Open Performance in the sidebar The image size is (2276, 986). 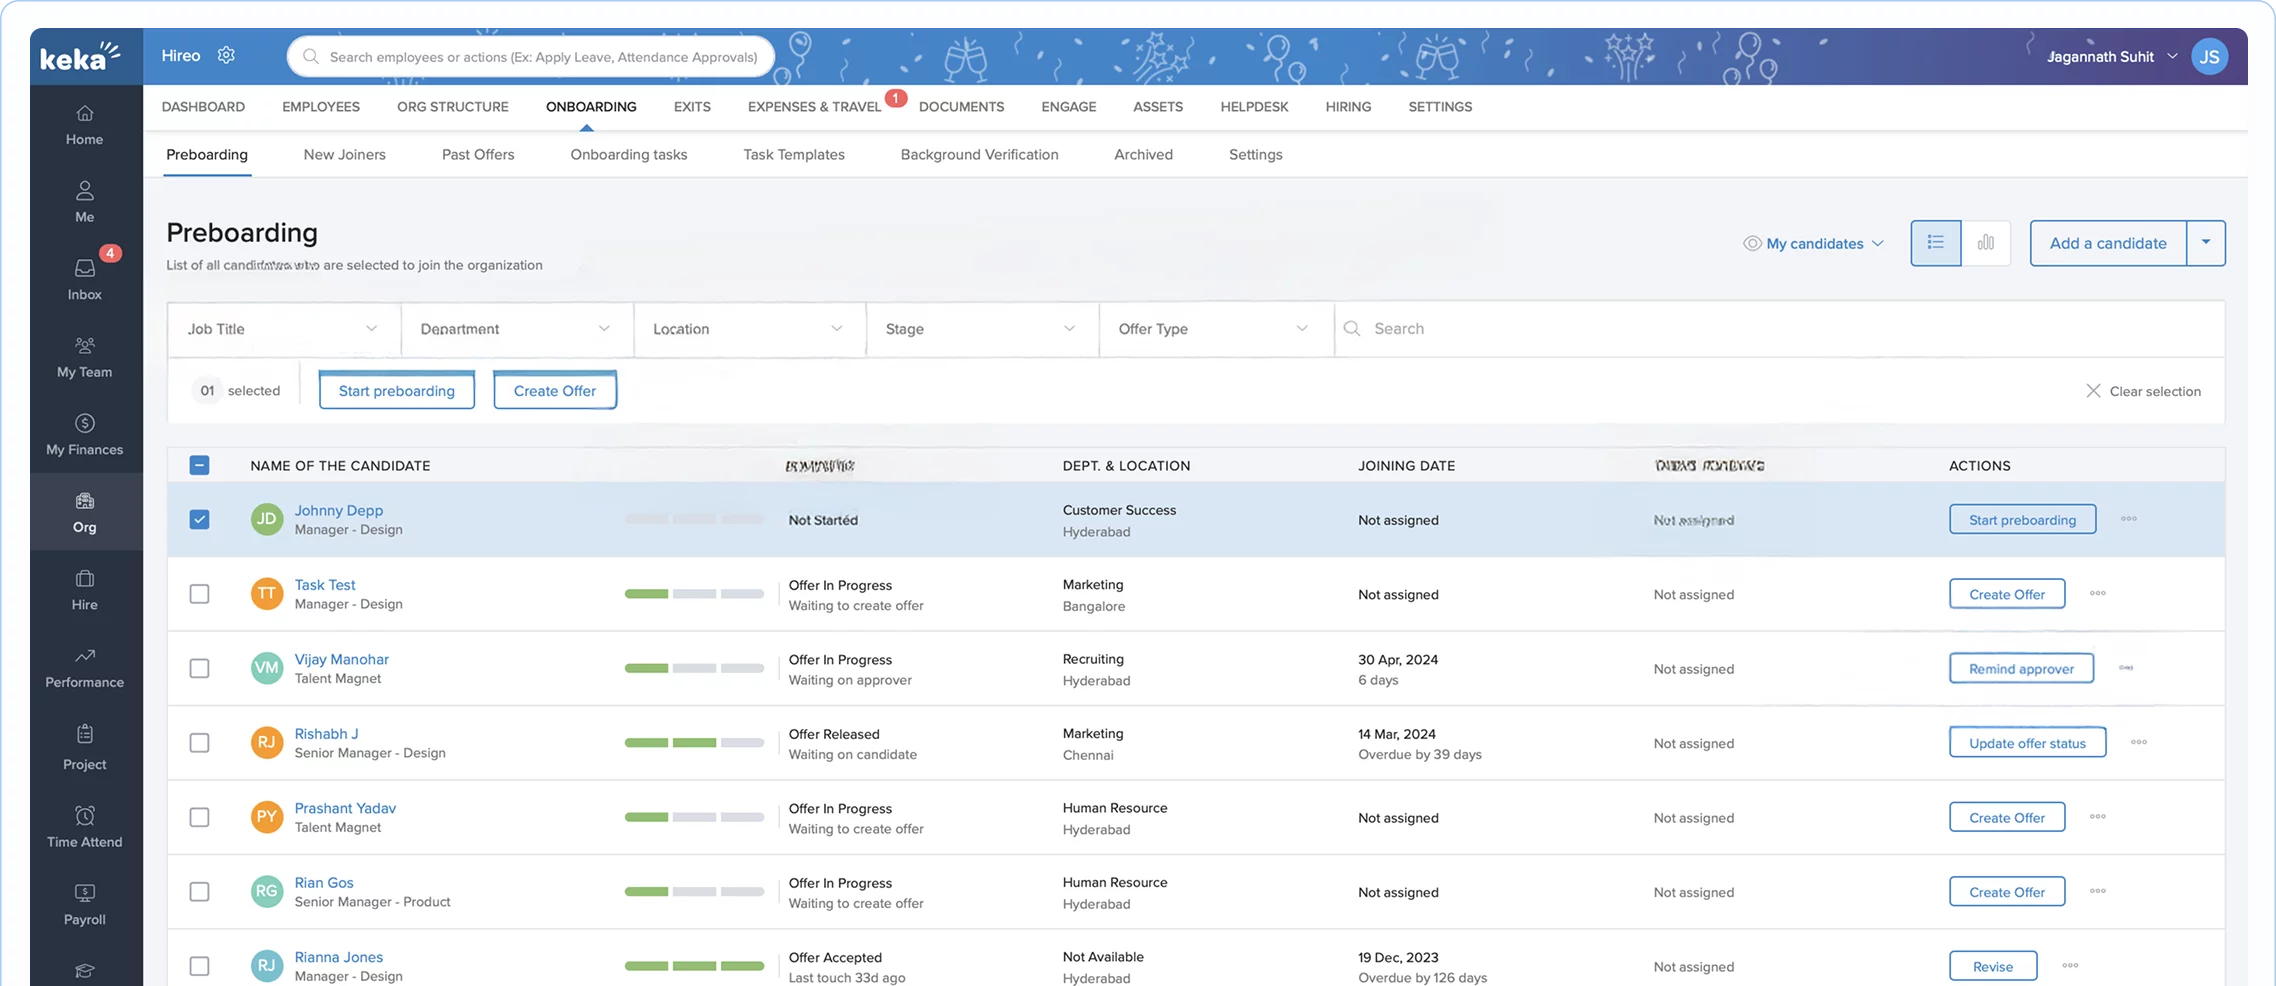[x=85, y=667]
